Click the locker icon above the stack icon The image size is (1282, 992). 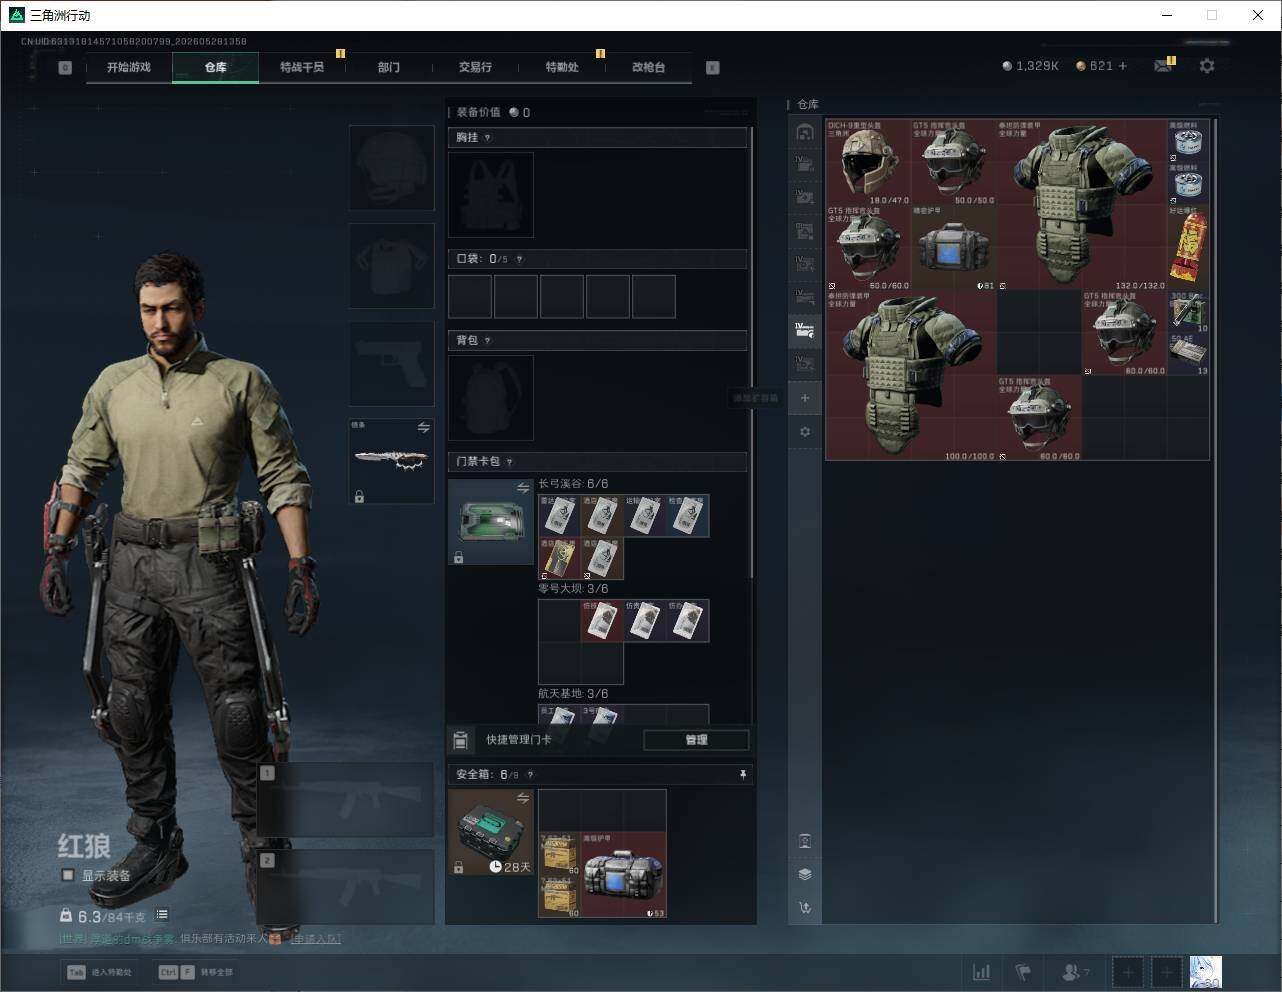click(x=805, y=841)
